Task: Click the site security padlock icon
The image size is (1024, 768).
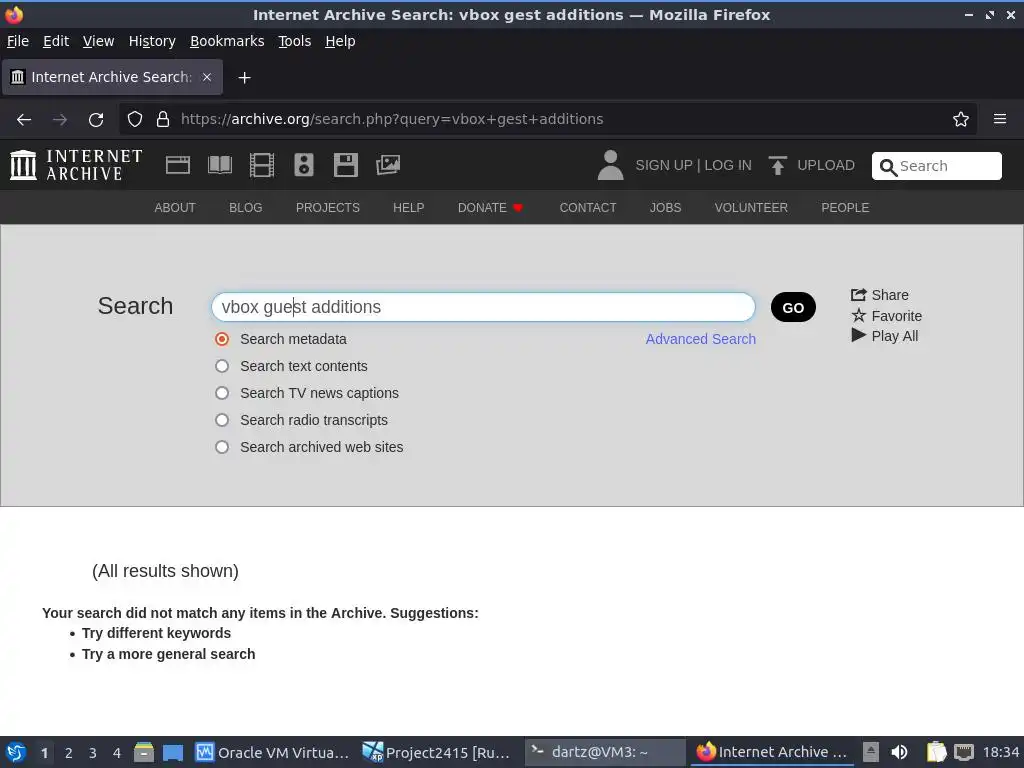Action: pos(163,120)
